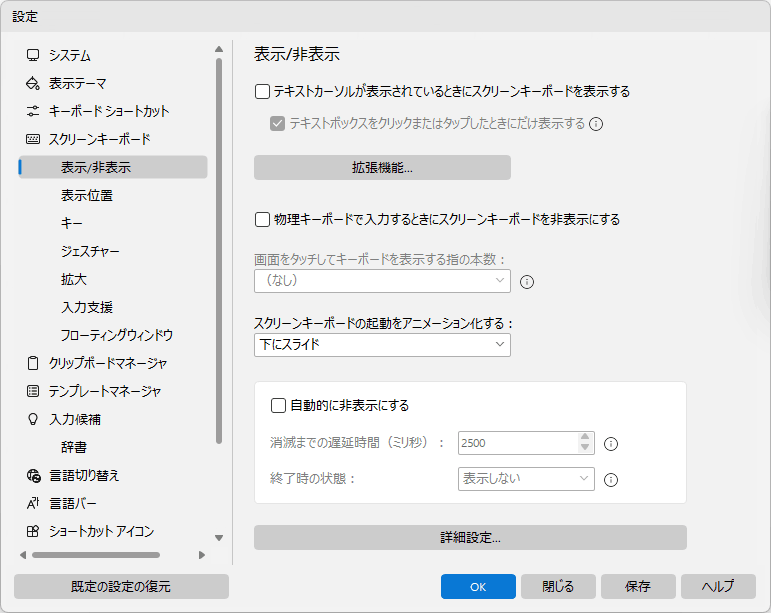Enable テキストカーソル表示時にスクリーンキーボード表示 checkbox
Image resolution: width=771 pixels, height=613 pixels.
(x=263, y=92)
